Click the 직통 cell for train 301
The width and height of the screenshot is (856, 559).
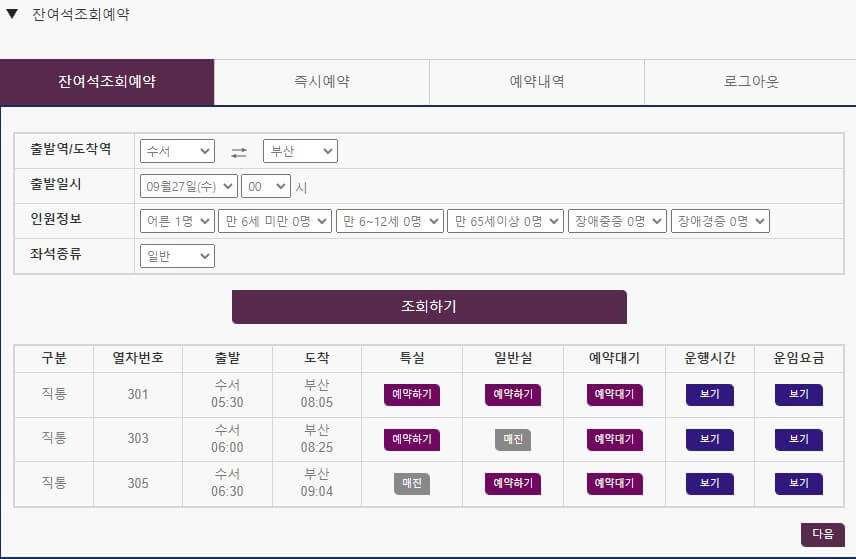54,394
